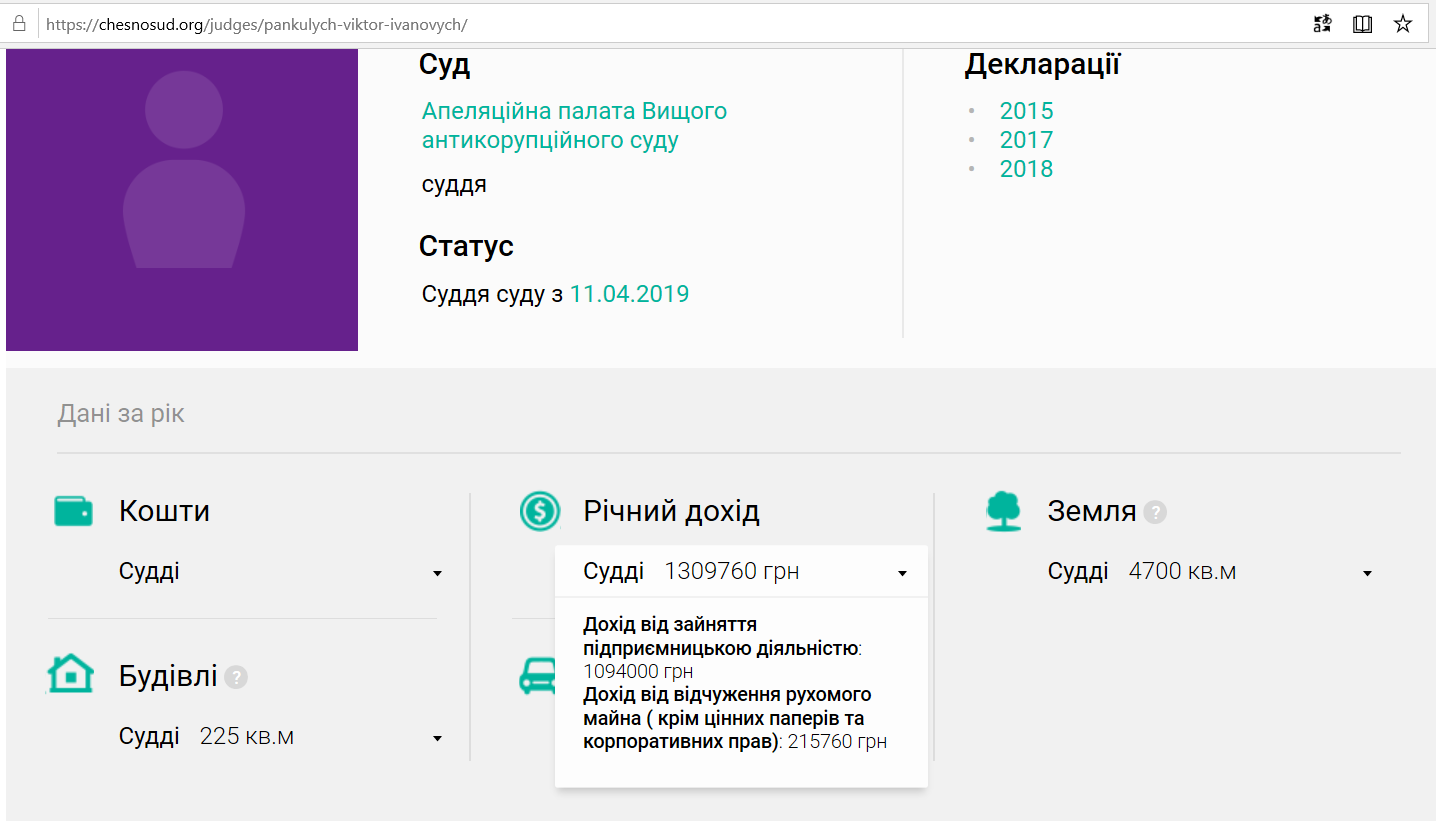Click the car icon under annual income

click(537, 676)
